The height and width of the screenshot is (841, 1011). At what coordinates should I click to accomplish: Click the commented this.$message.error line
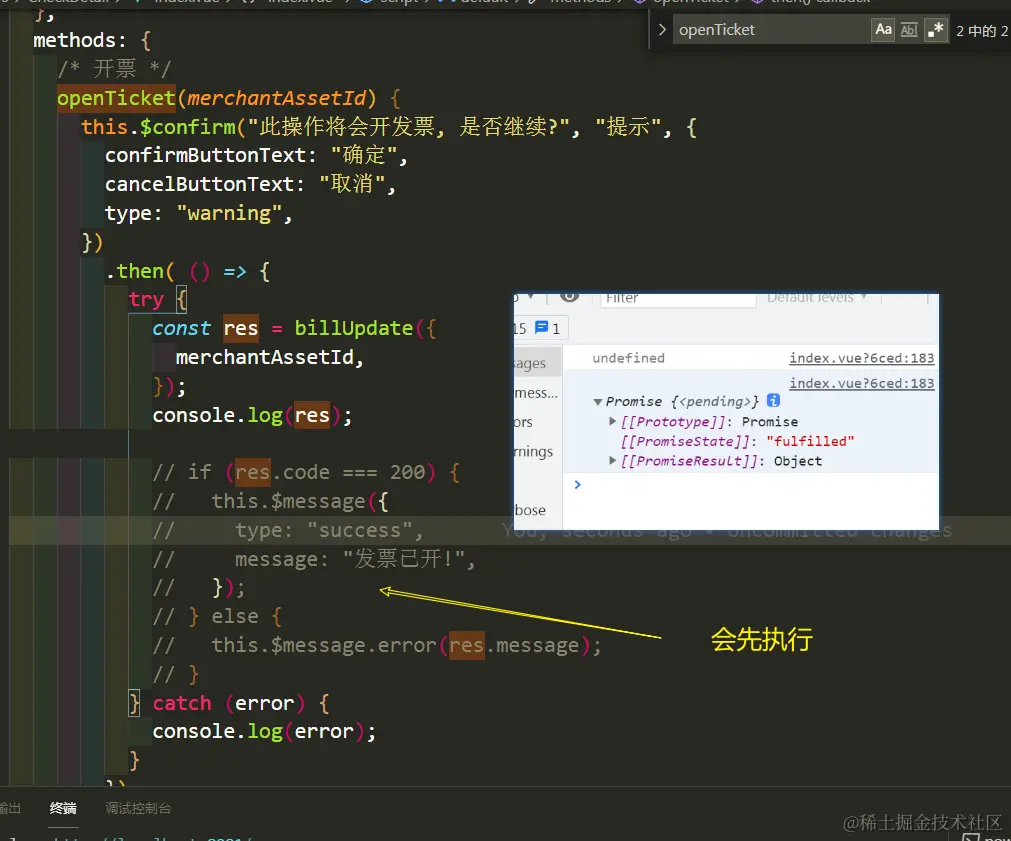(377, 646)
